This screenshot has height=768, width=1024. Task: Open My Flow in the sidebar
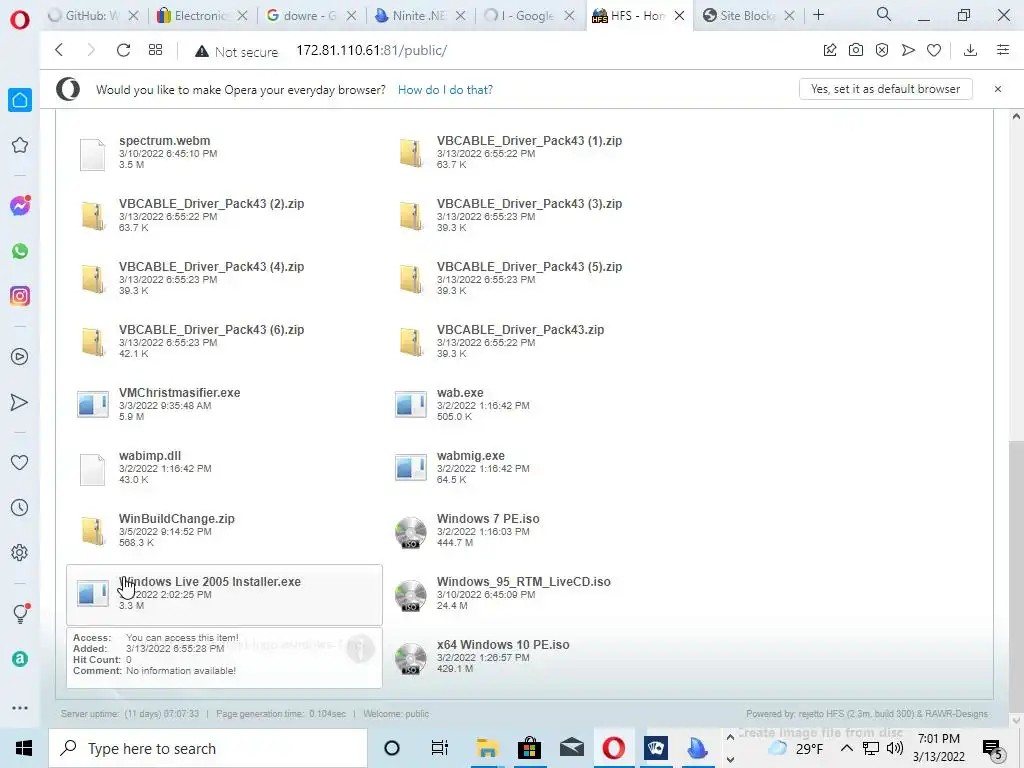[x=20, y=402]
